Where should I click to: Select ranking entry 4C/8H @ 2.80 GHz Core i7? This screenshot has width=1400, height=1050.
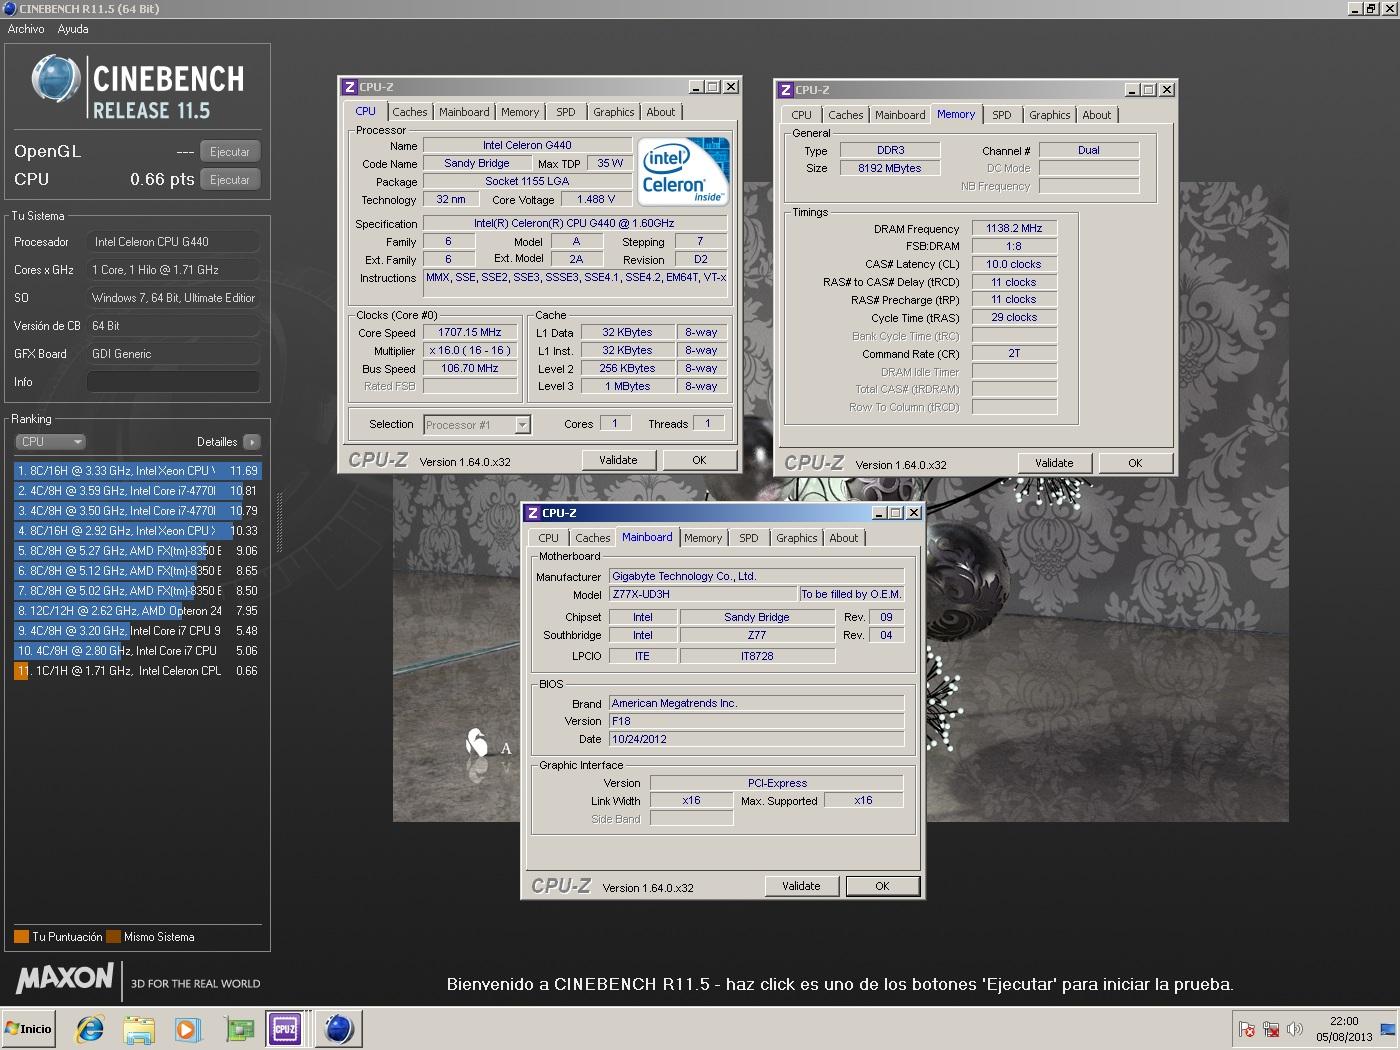tap(137, 651)
